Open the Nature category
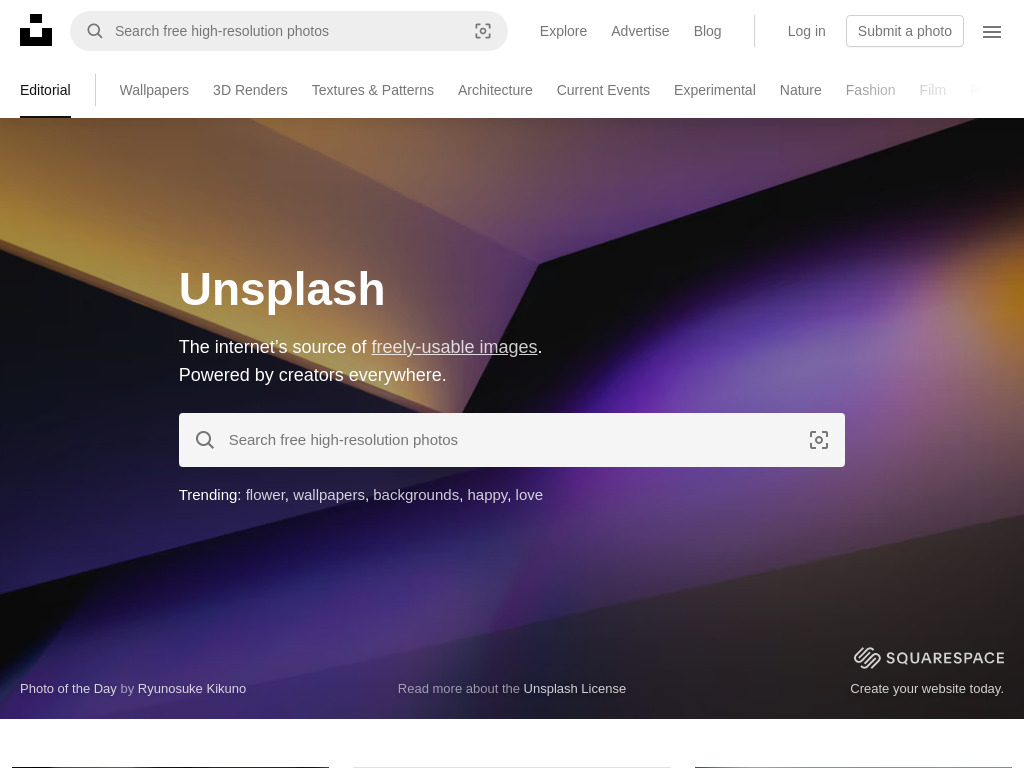This screenshot has width=1024, height=768. (800, 90)
